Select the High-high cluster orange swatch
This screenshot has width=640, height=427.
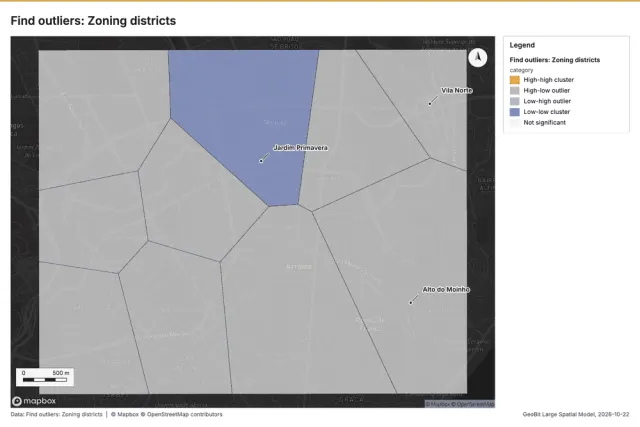(515, 80)
